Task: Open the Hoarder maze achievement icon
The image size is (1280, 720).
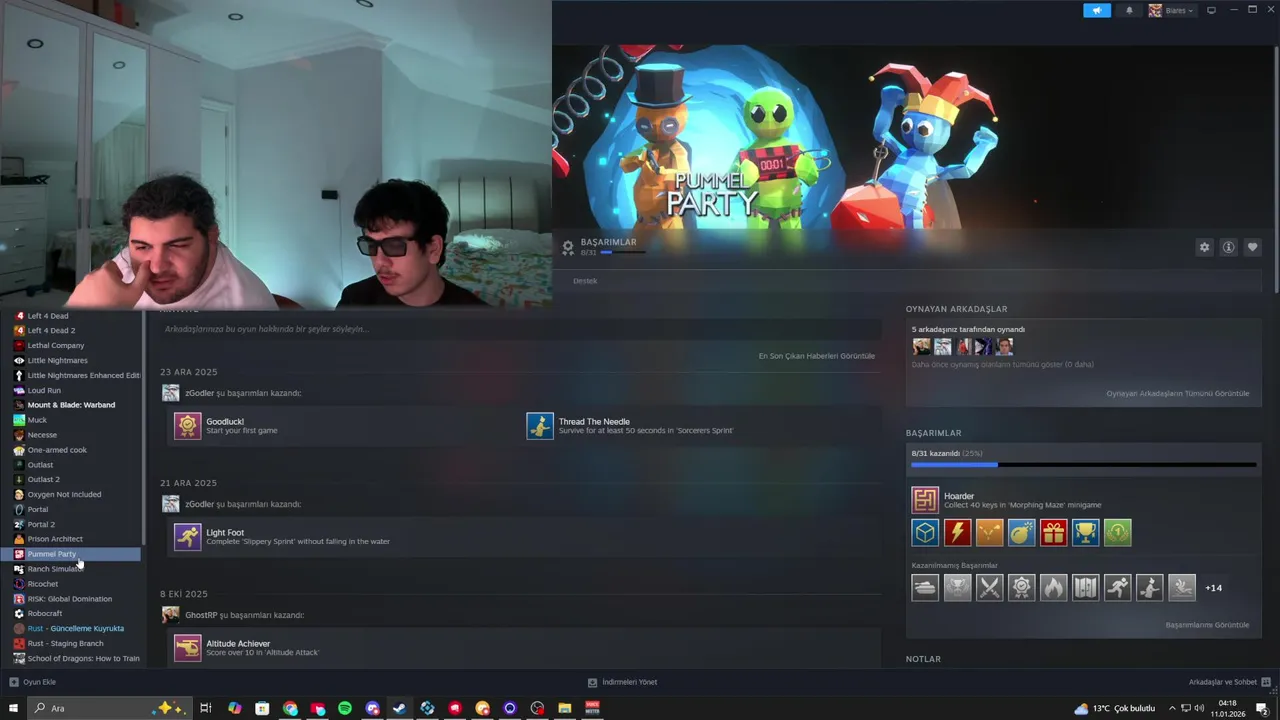Action: 925,500
